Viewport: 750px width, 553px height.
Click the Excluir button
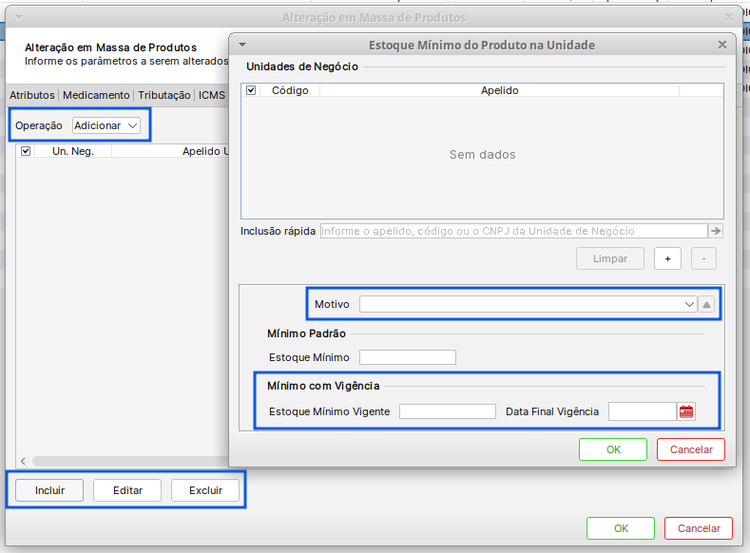point(206,491)
